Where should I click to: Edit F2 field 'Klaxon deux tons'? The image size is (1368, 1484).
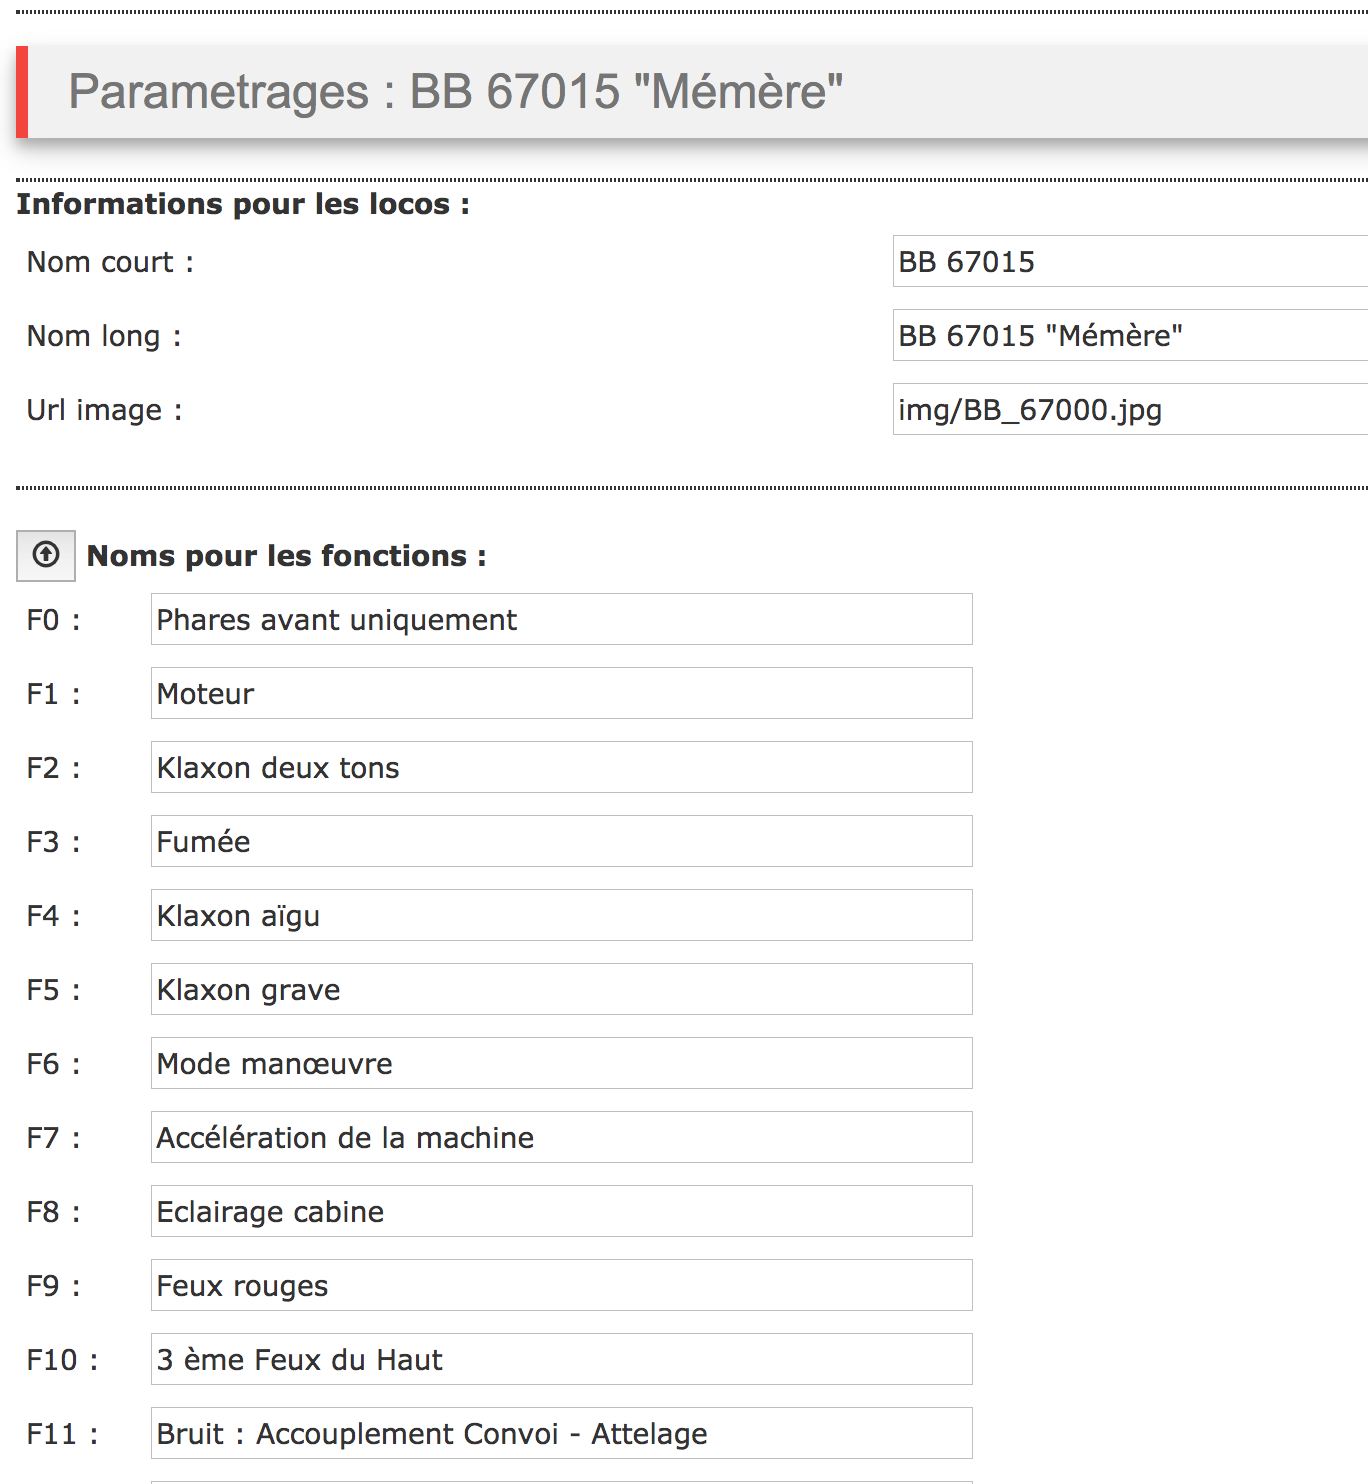[562, 767]
